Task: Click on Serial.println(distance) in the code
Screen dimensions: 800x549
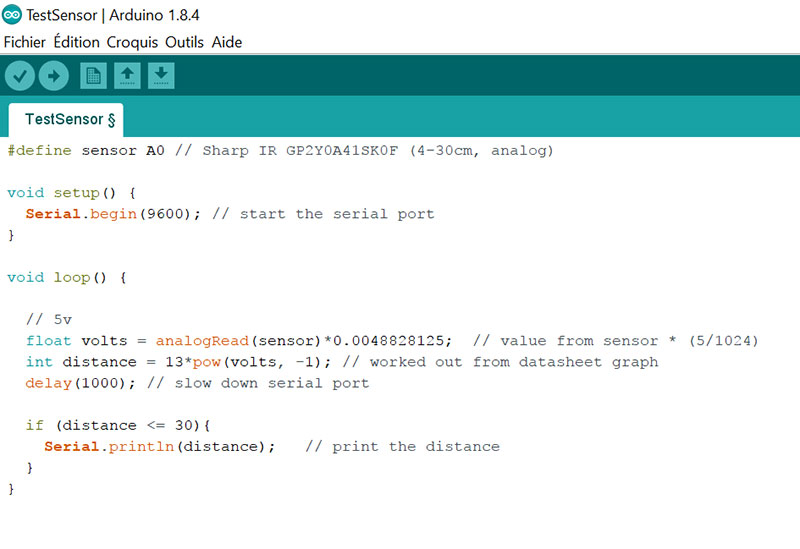Action: tap(159, 446)
